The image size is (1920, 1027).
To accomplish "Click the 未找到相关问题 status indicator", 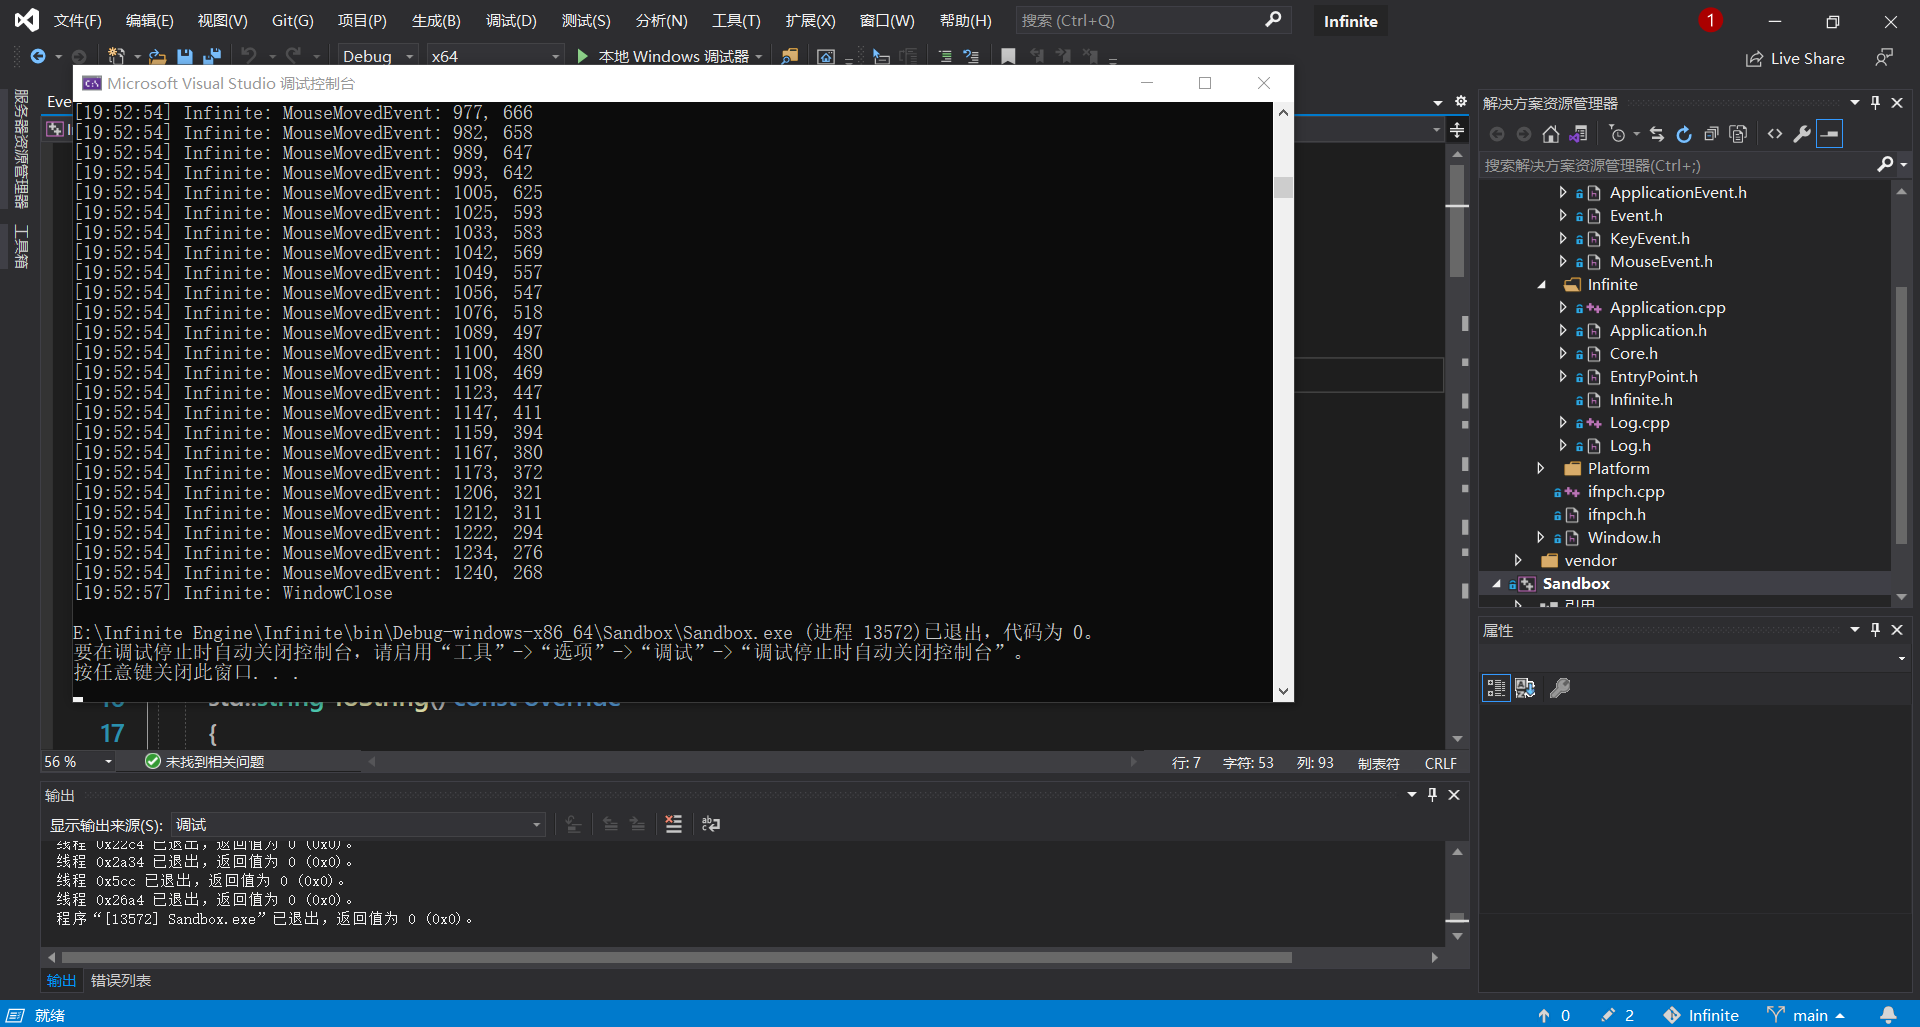I will pyautogui.click(x=205, y=762).
